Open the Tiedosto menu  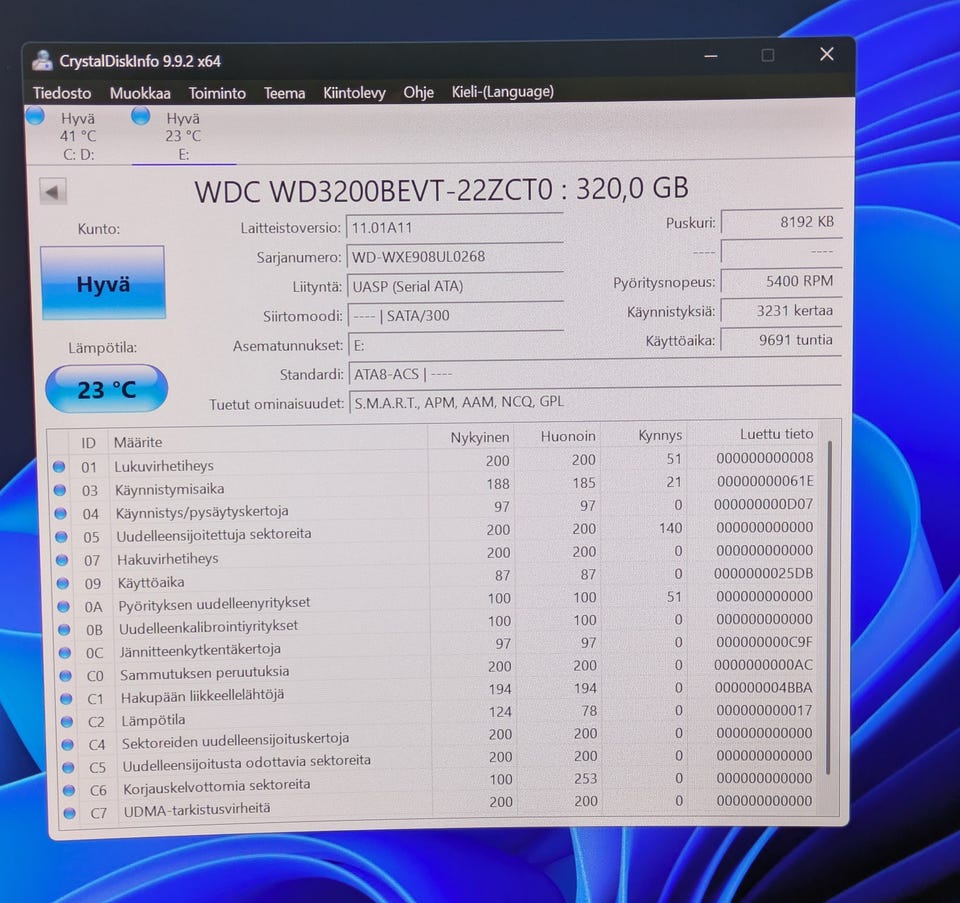coord(62,93)
